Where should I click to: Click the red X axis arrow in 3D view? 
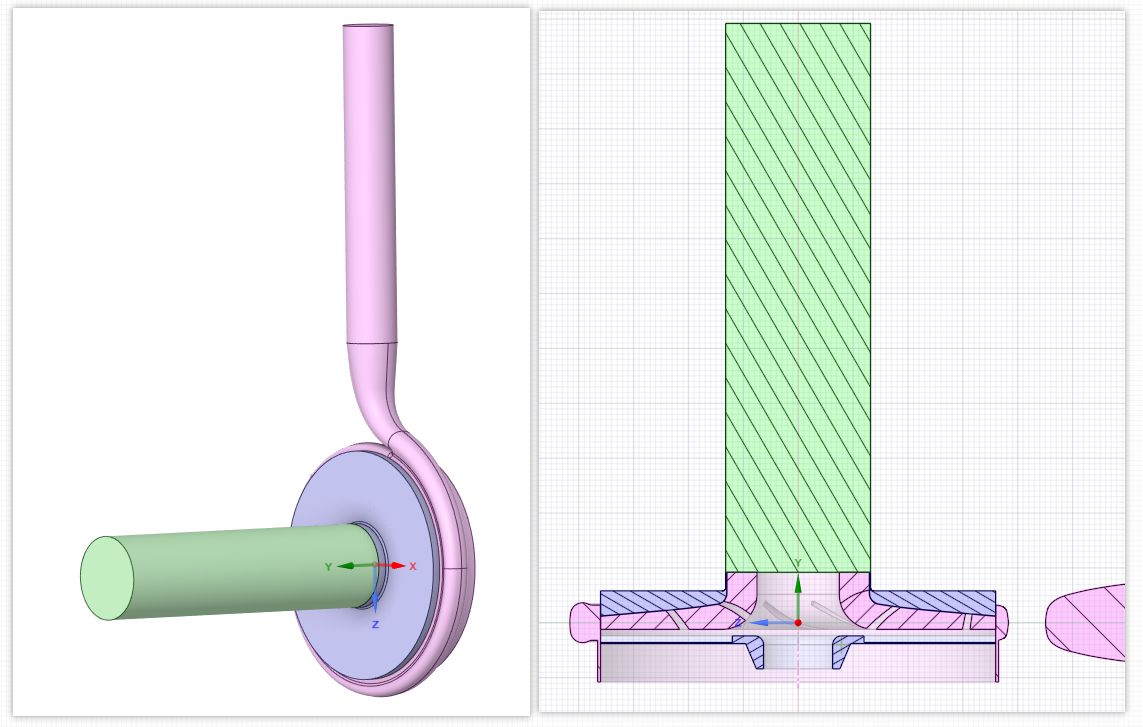tap(398, 566)
